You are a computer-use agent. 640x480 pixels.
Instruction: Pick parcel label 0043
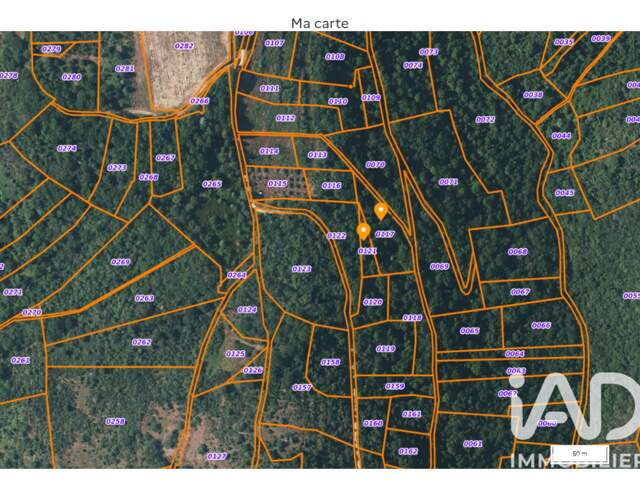point(565,193)
